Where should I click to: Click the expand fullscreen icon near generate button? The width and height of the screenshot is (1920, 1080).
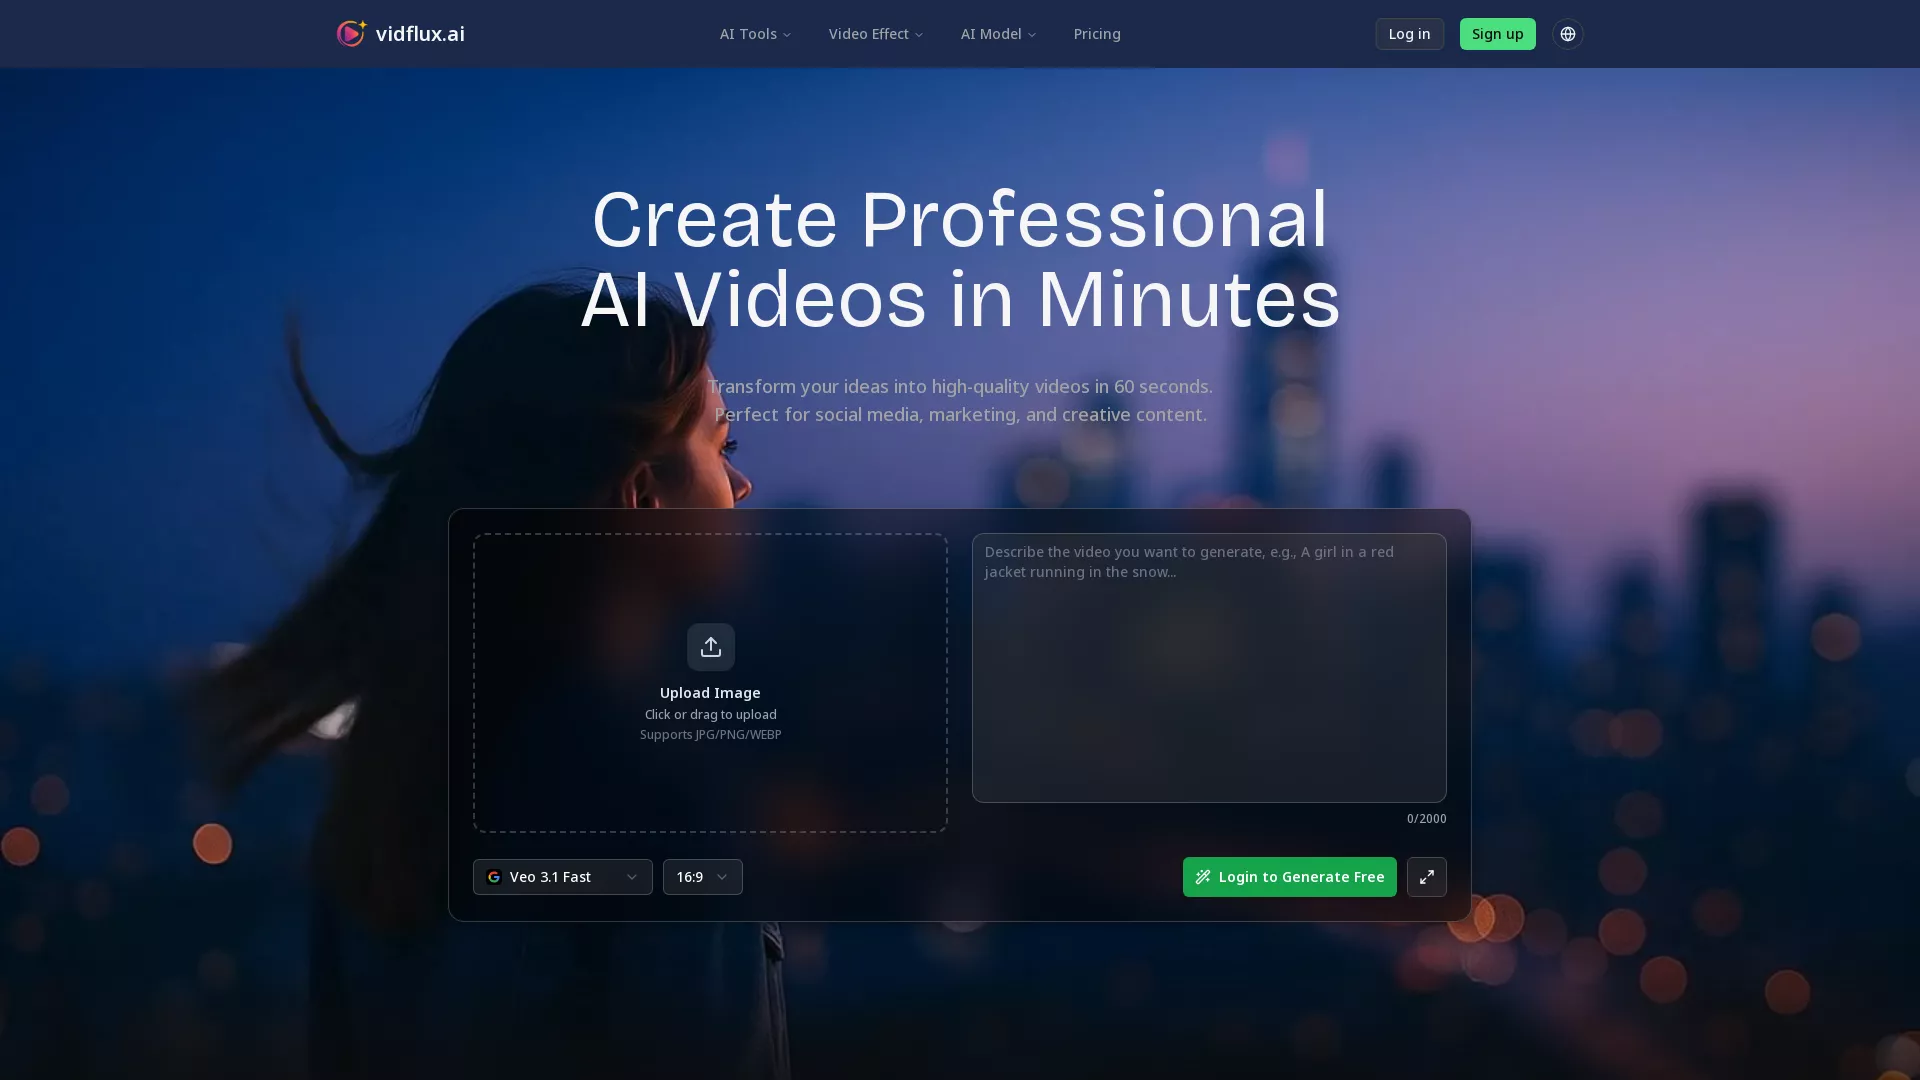point(1426,876)
